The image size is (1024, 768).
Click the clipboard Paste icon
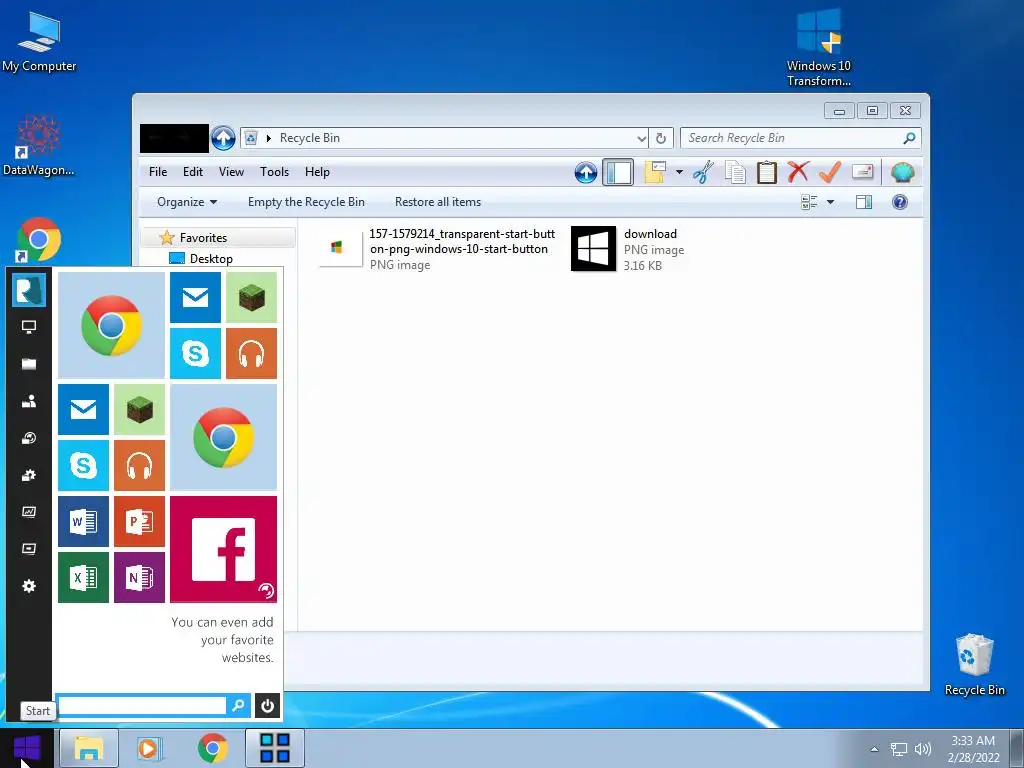click(767, 172)
